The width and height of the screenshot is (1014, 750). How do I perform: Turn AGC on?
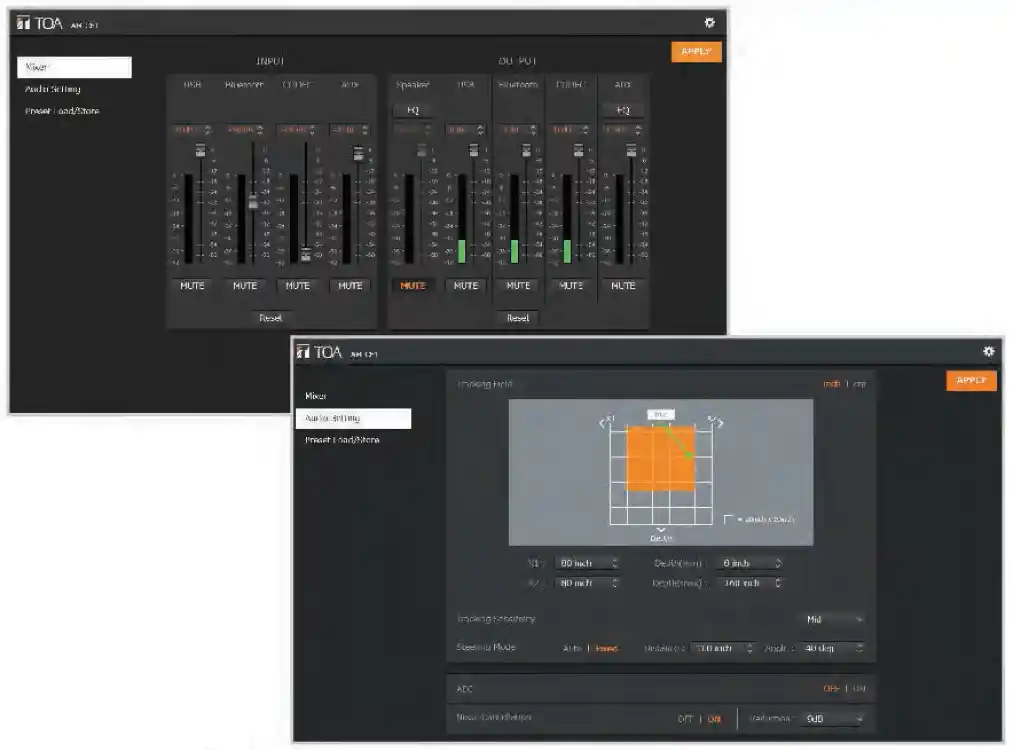(859, 688)
